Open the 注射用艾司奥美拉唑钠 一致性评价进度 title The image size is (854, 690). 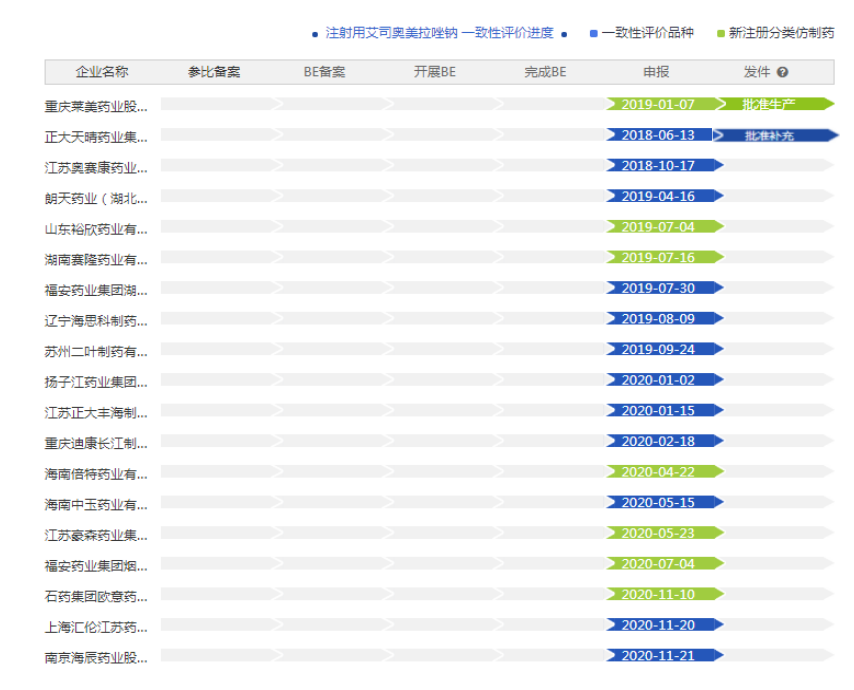(x=440, y=33)
